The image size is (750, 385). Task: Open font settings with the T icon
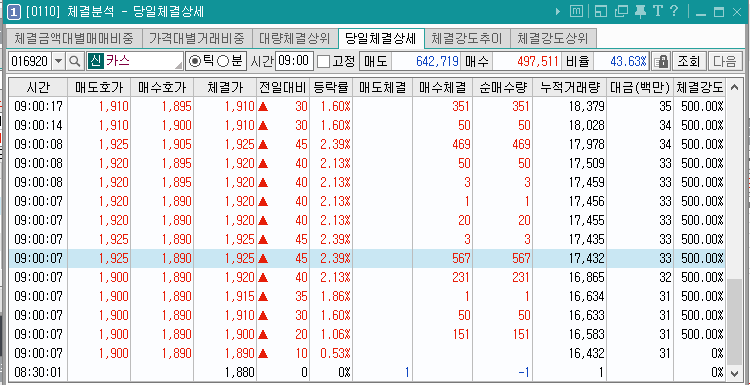coord(658,12)
